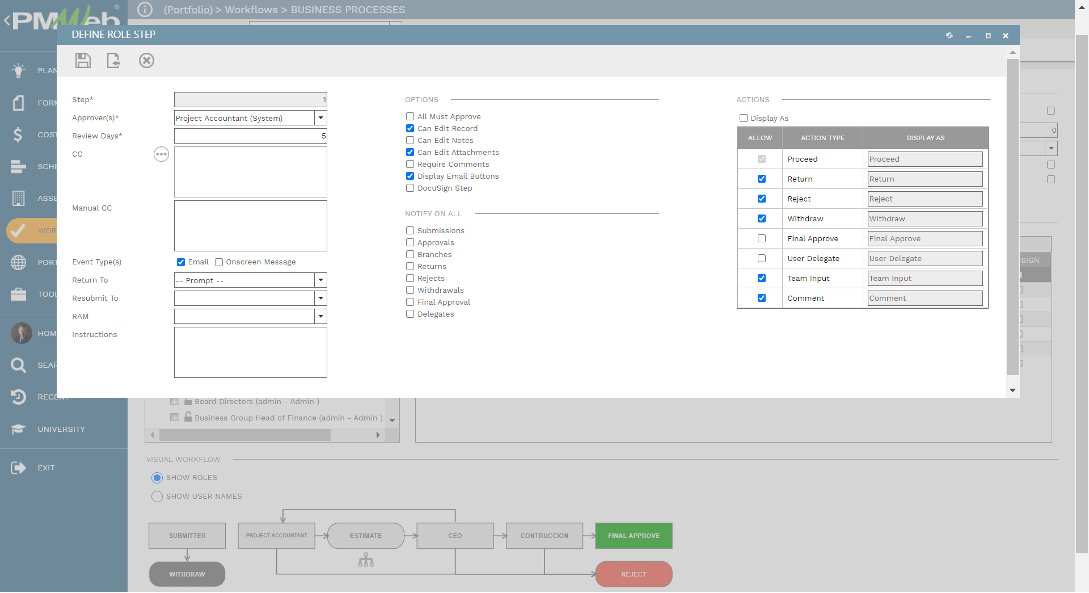Open the University graduation cap icon

[x=19, y=429]
